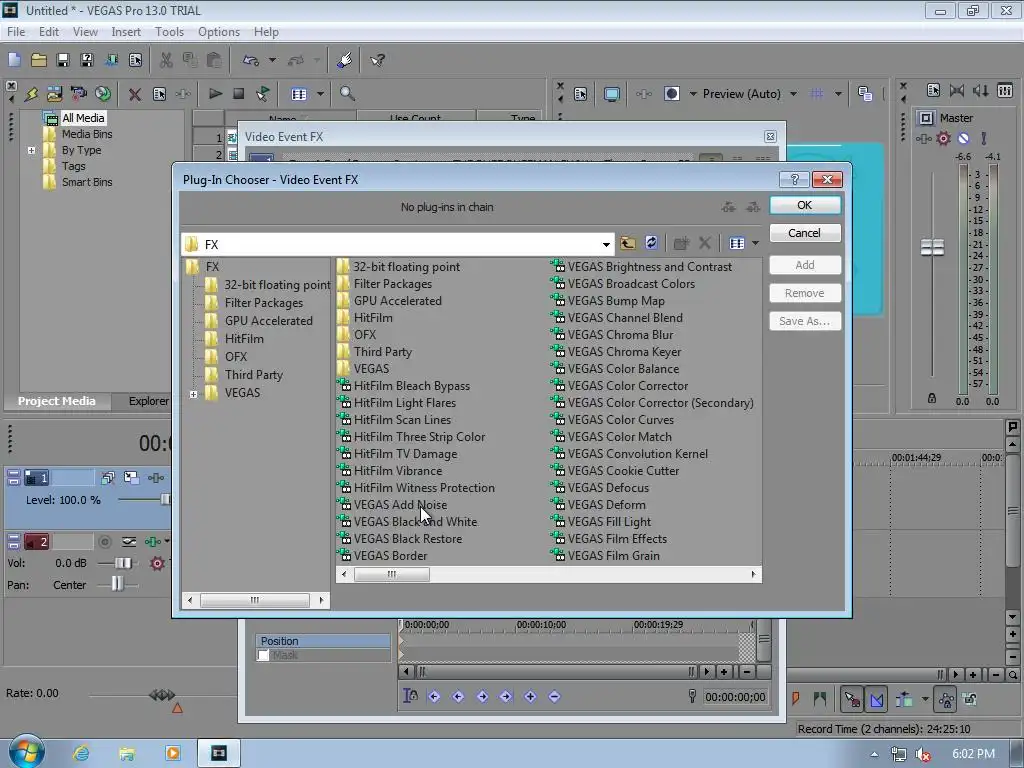
Task: Click the track 2 Pan slider
Action: (117, 584)
